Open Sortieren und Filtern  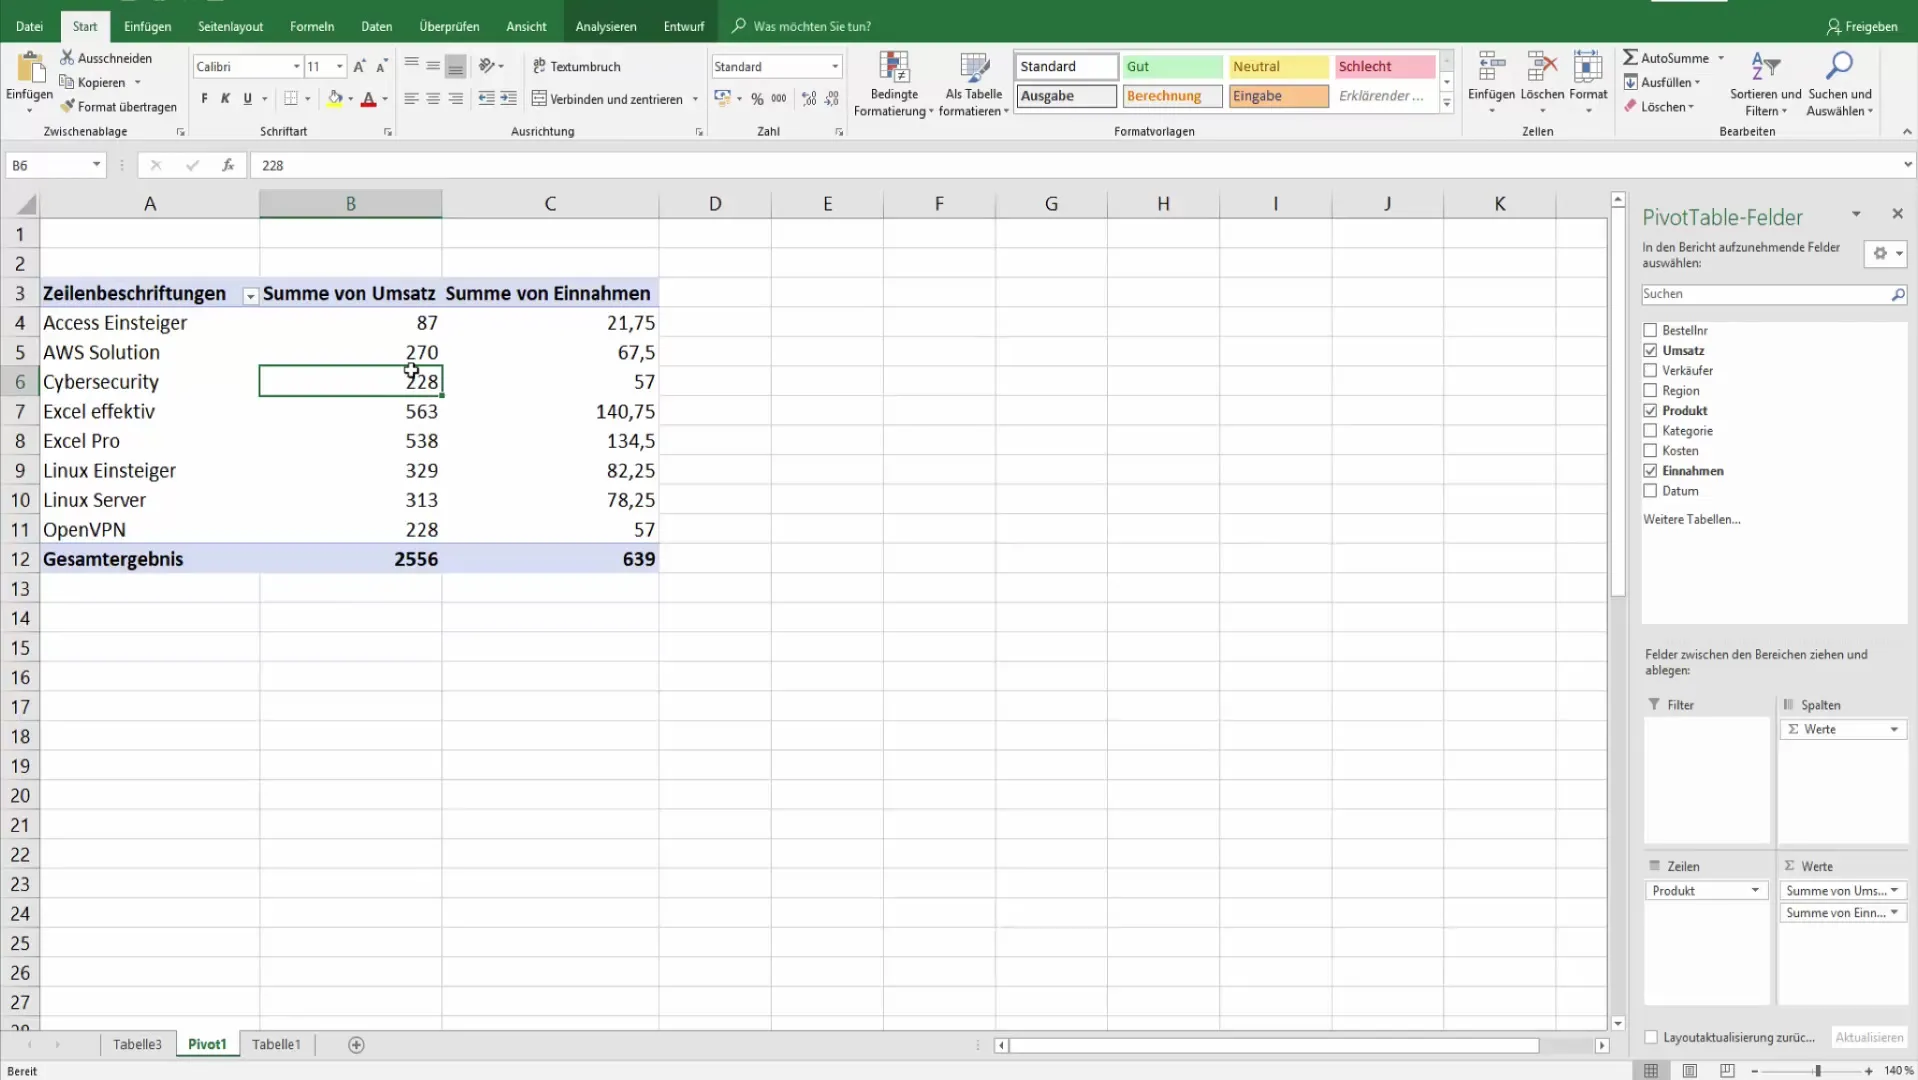click(x=1765, y=84)
